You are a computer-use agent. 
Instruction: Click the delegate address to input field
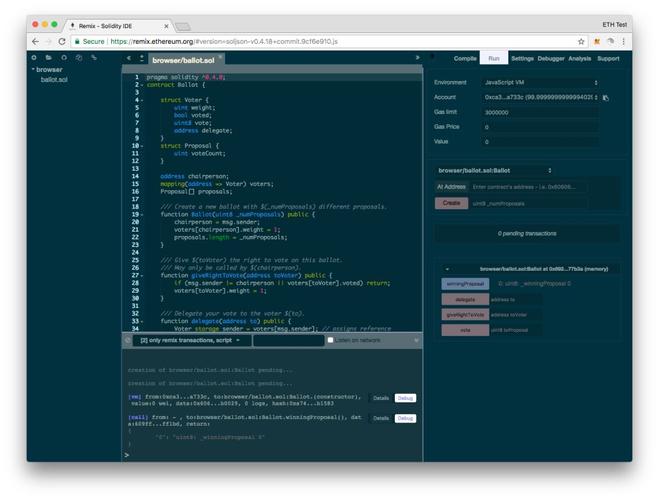pyautogui.click(x=516, y=300)
